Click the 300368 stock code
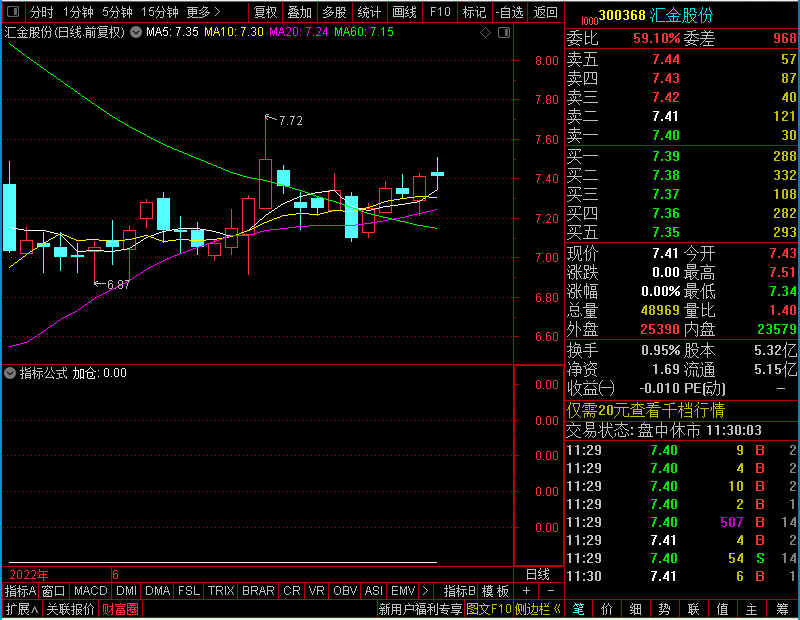This screenshot has width=800, height=620. tap(622, 15)
